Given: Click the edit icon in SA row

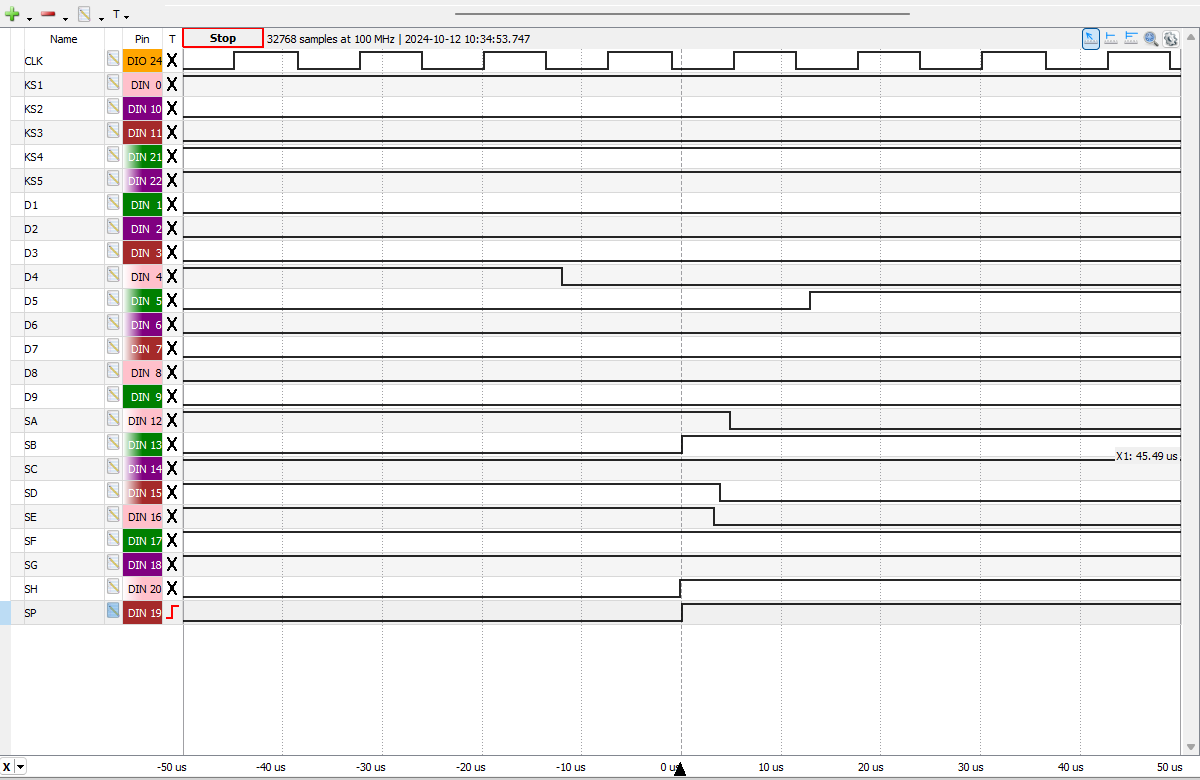Looking at the screenshot, I should 114,420.
